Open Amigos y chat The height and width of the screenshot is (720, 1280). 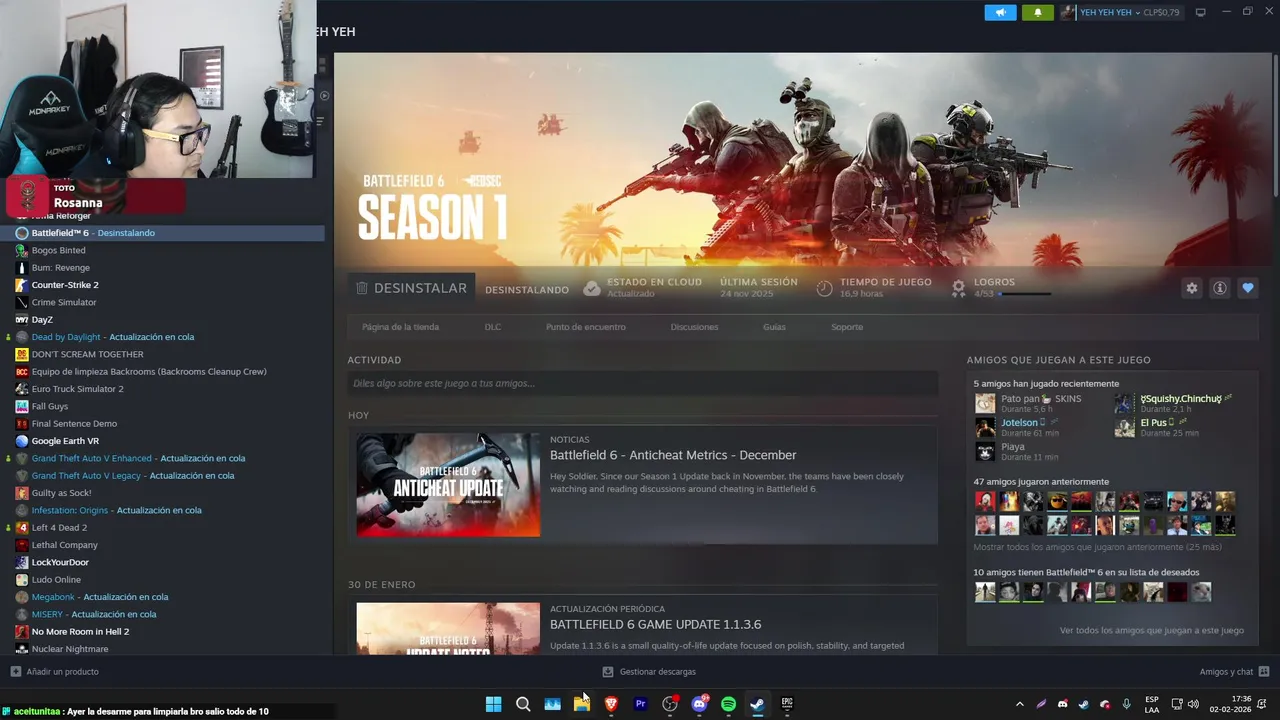pos(1235,672)
